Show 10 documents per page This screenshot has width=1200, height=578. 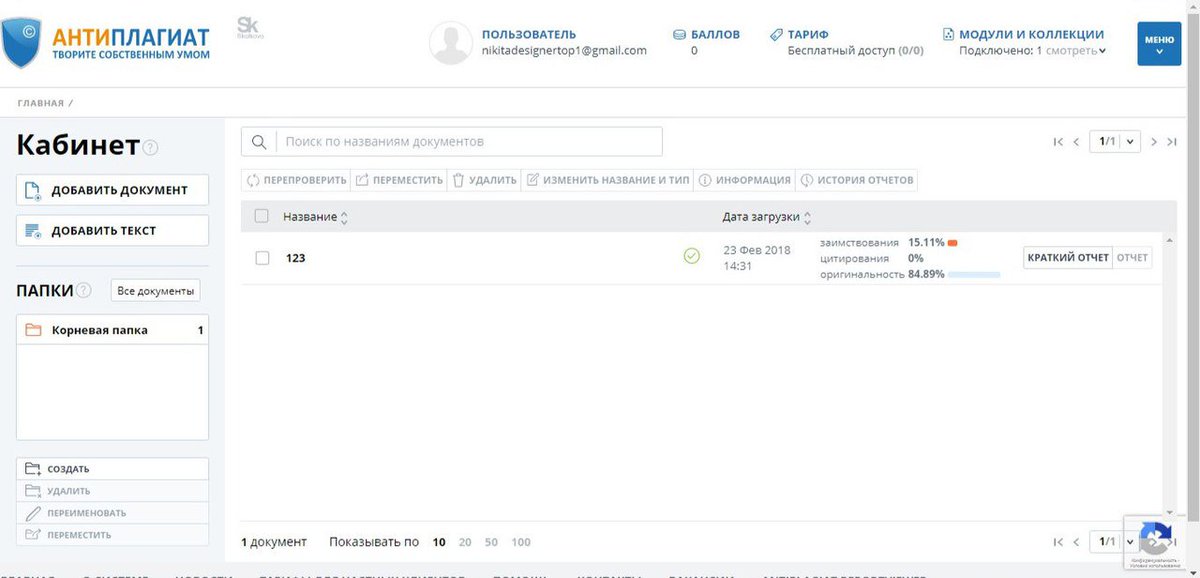(439, 542)
